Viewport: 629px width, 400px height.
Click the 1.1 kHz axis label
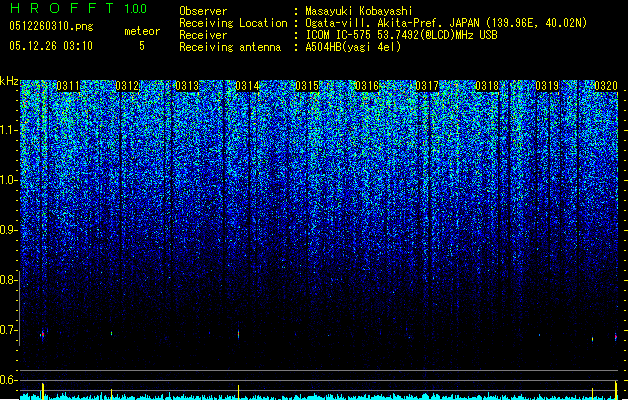(x=9, y=130)
